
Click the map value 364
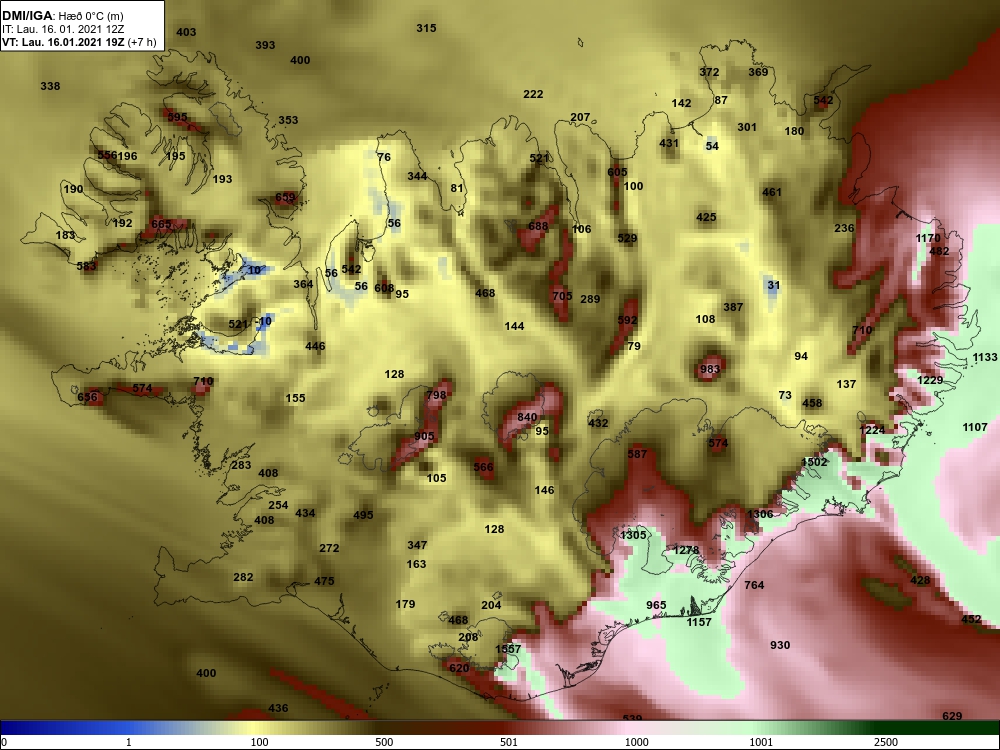click(x=303, y=284)
